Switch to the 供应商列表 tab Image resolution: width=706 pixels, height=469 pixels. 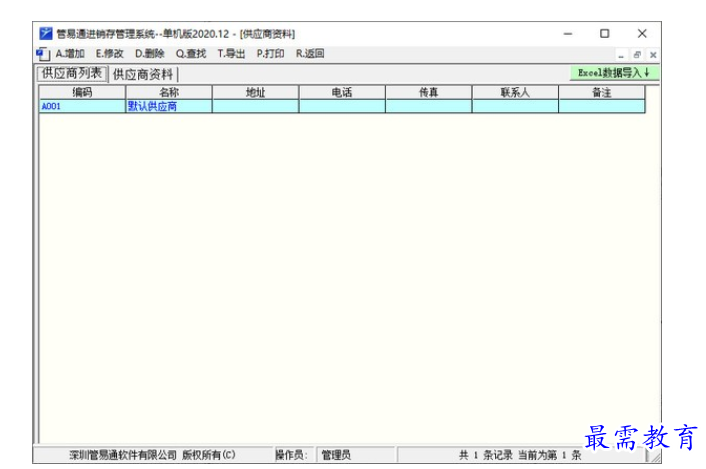(72, 73)
